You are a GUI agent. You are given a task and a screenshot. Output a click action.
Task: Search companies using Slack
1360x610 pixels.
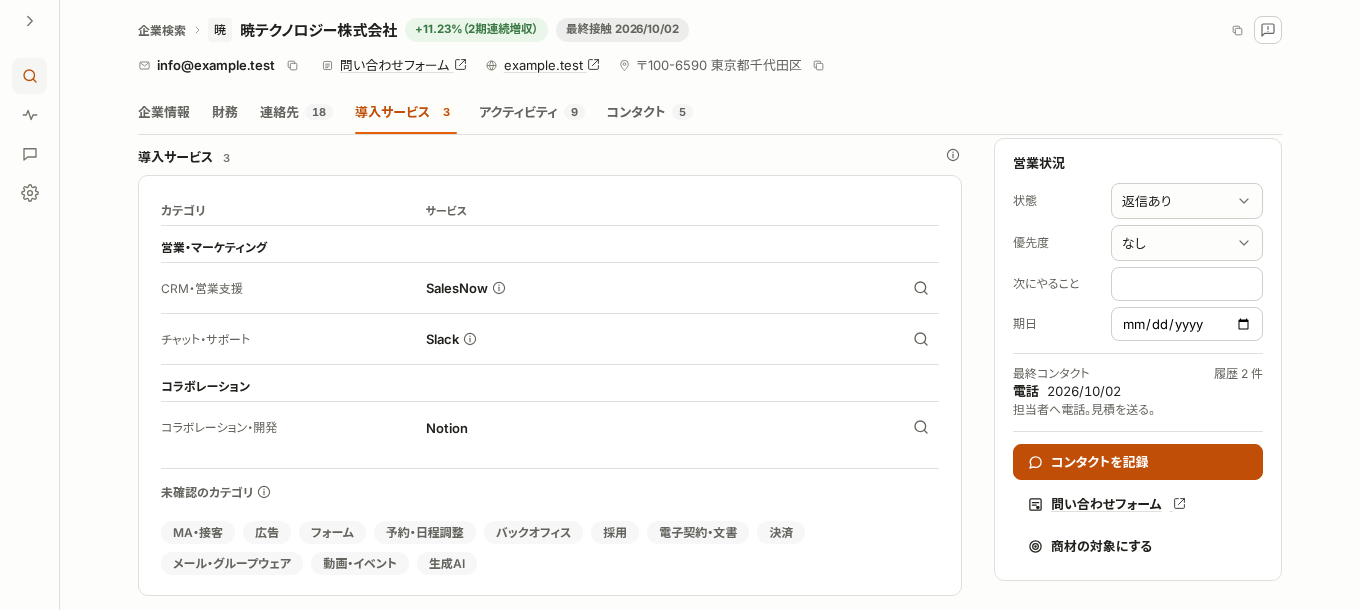(921, 339)
